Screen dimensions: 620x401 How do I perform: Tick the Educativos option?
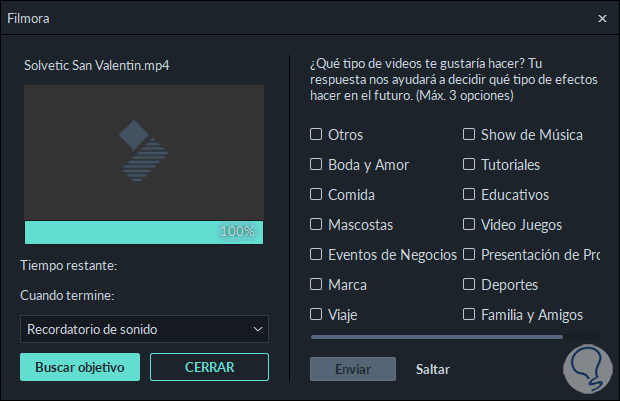(469, 194)
